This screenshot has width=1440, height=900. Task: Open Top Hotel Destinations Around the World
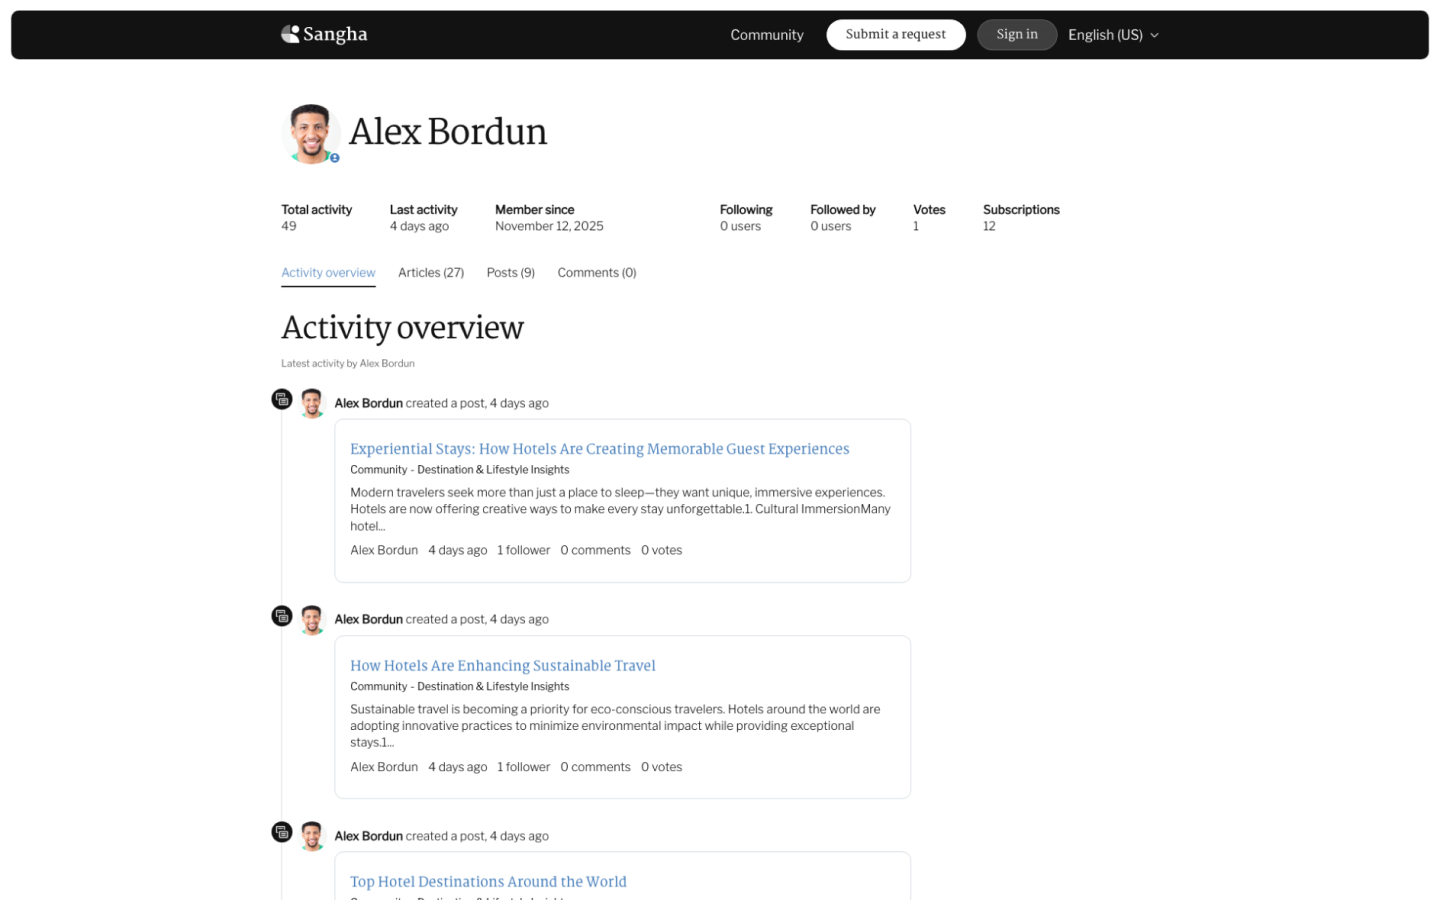tap(488, 882)
